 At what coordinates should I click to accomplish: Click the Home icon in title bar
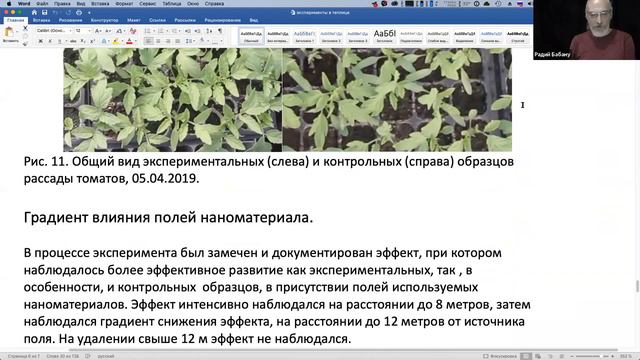click(x=34, y=13)
